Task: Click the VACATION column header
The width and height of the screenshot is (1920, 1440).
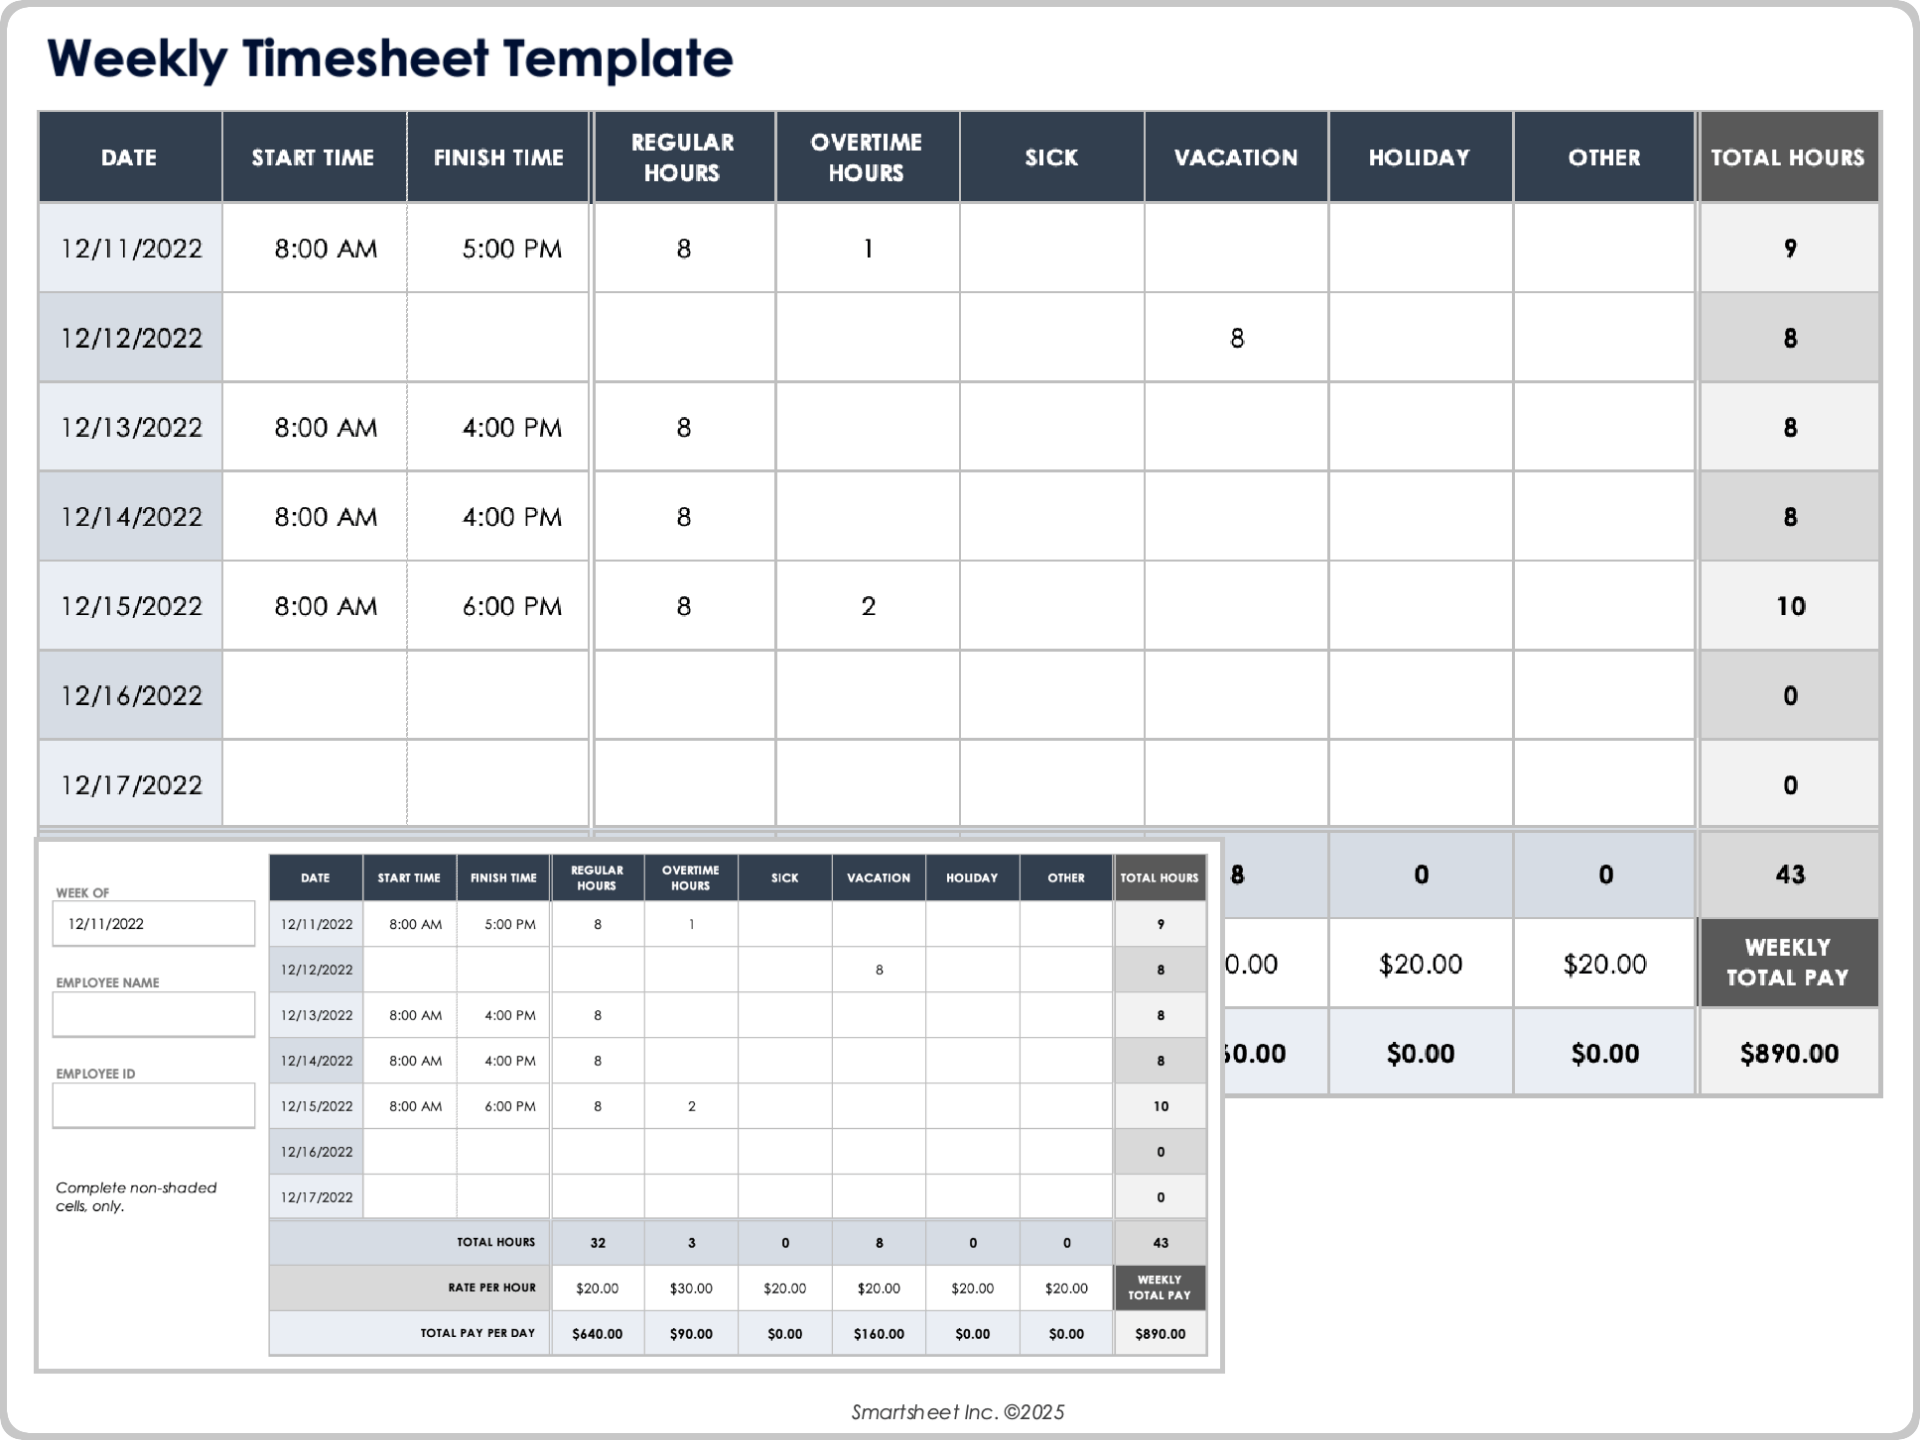Action: pos(1236,157)
